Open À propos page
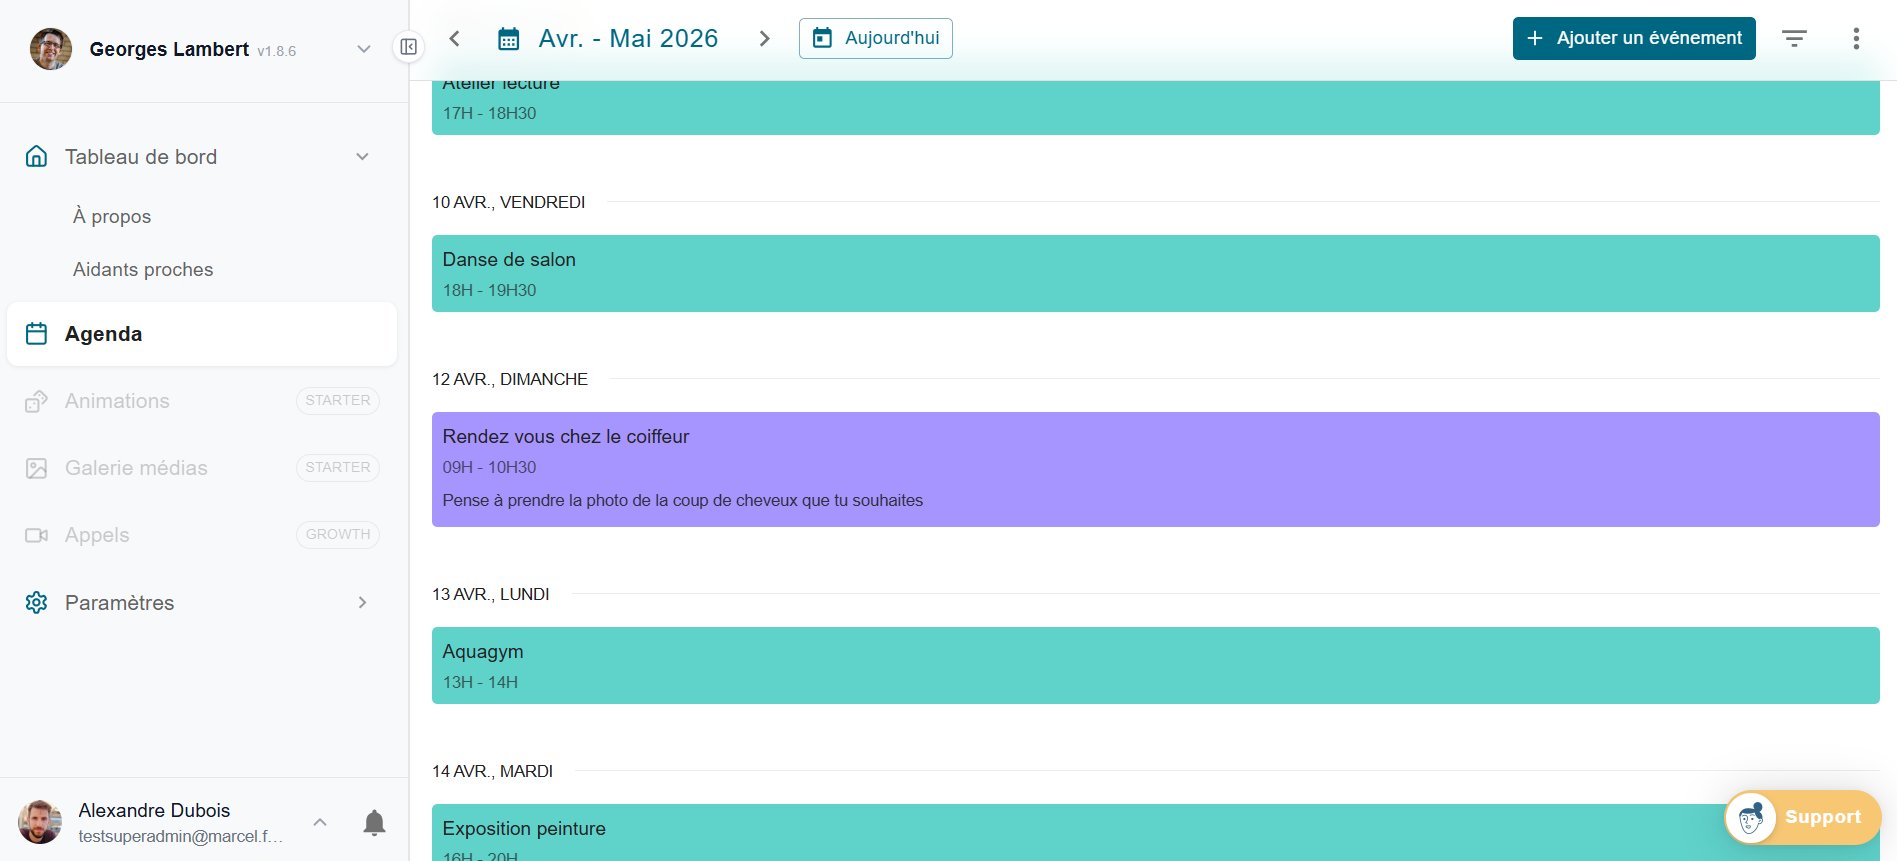 tap(112, 216)
